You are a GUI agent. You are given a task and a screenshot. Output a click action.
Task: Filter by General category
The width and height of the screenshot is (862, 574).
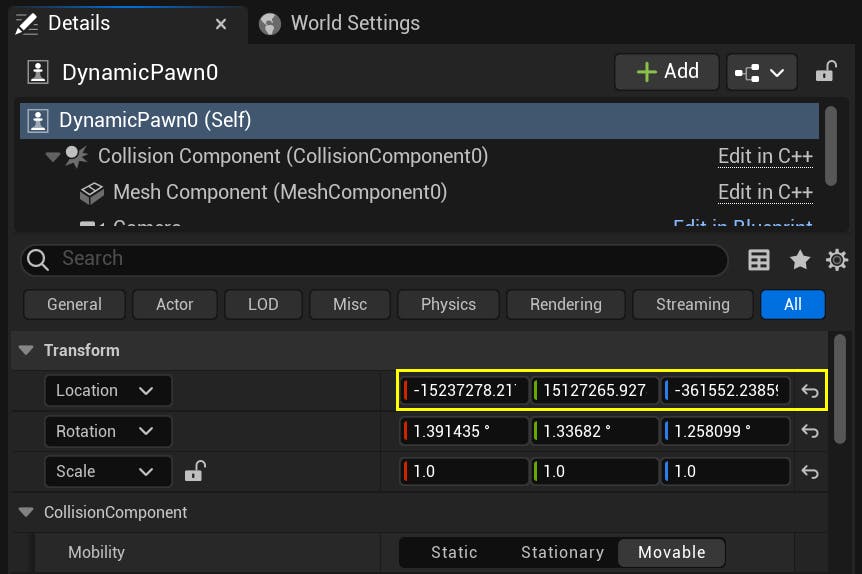coord(74,305)
